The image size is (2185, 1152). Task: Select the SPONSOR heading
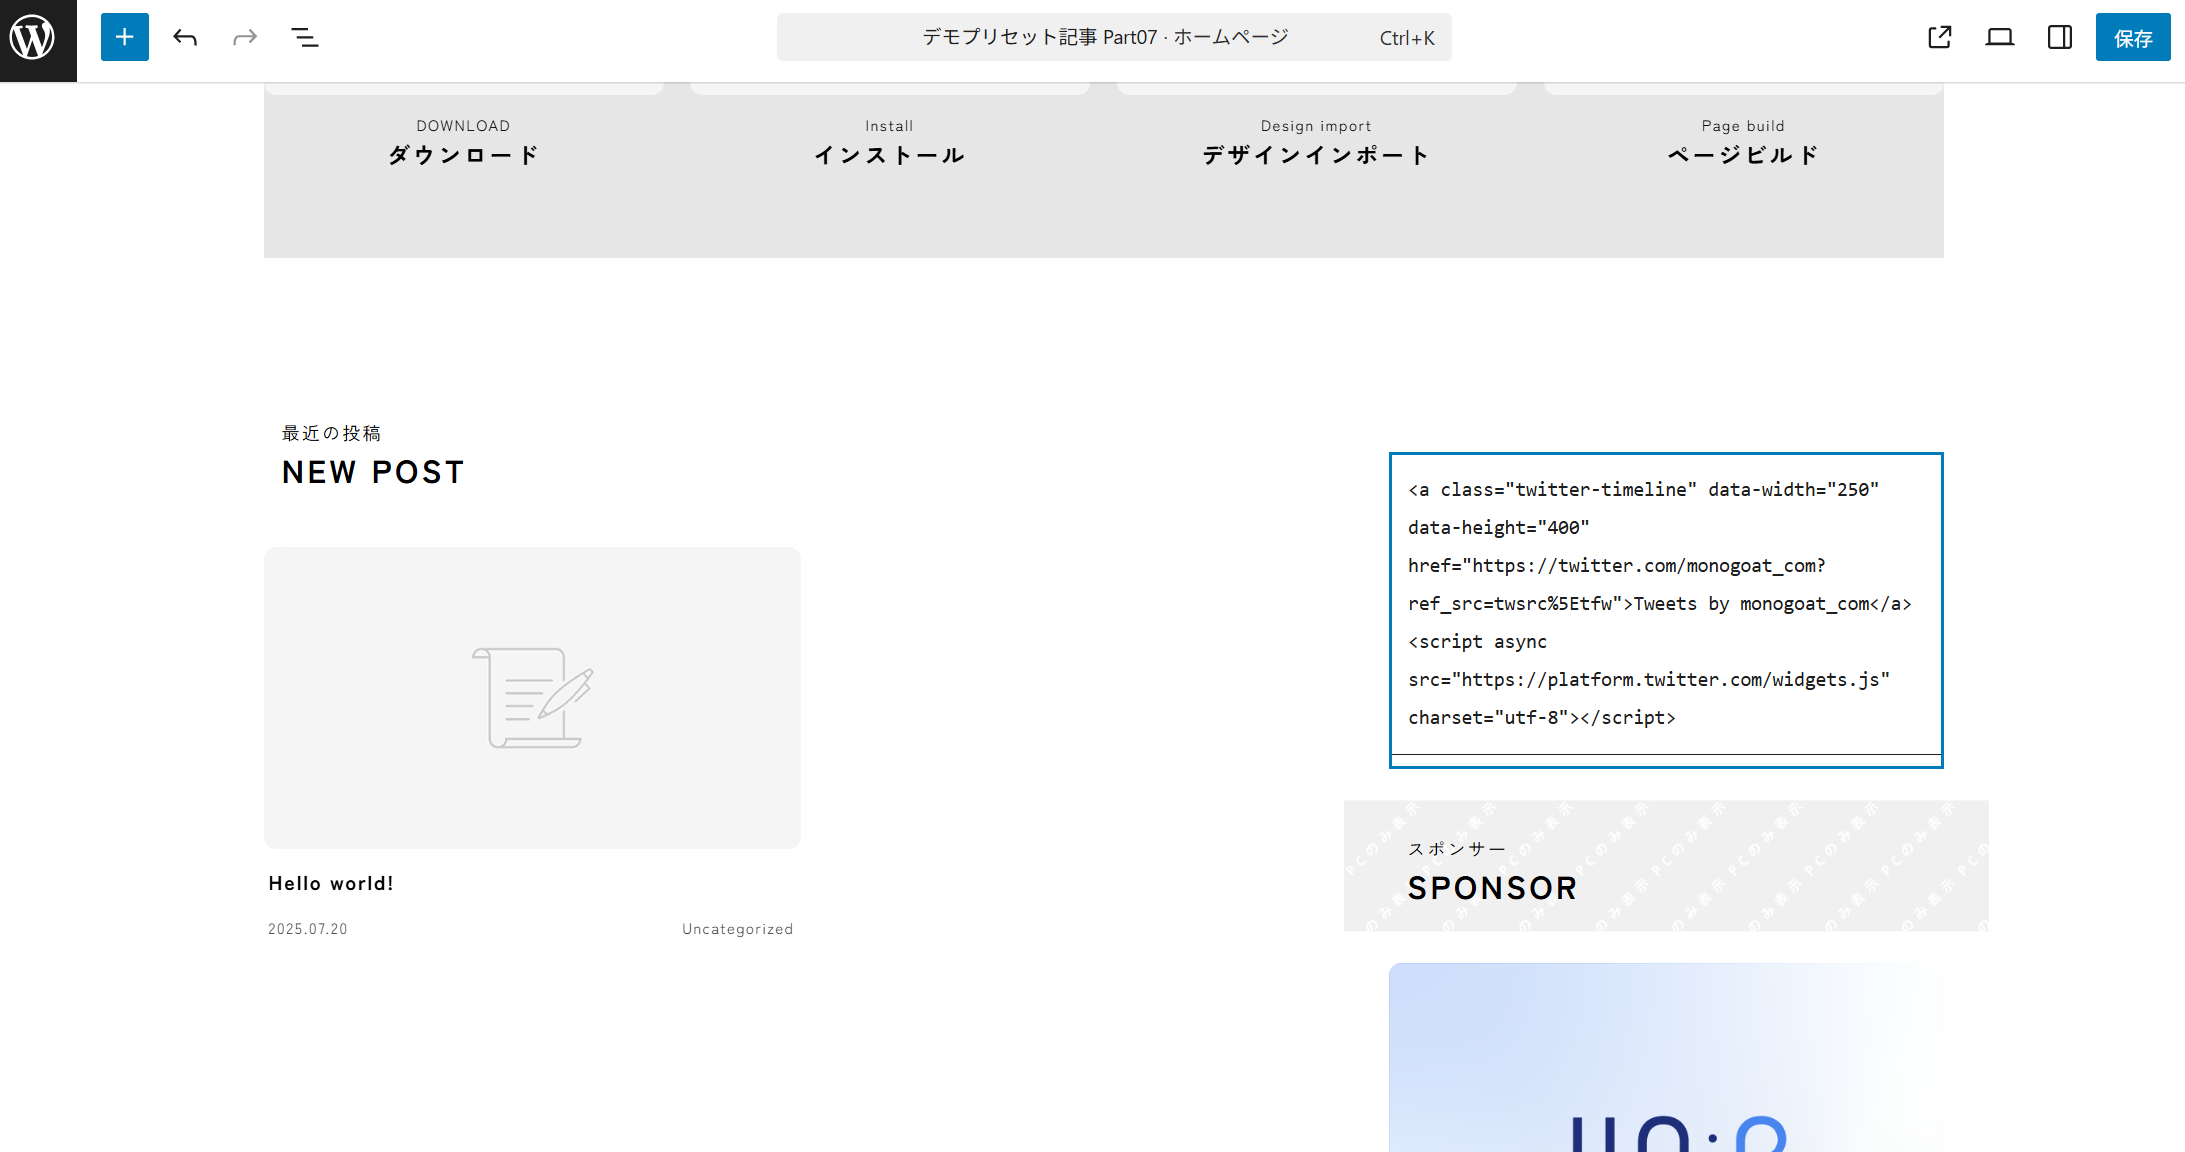pos(1493,888)
